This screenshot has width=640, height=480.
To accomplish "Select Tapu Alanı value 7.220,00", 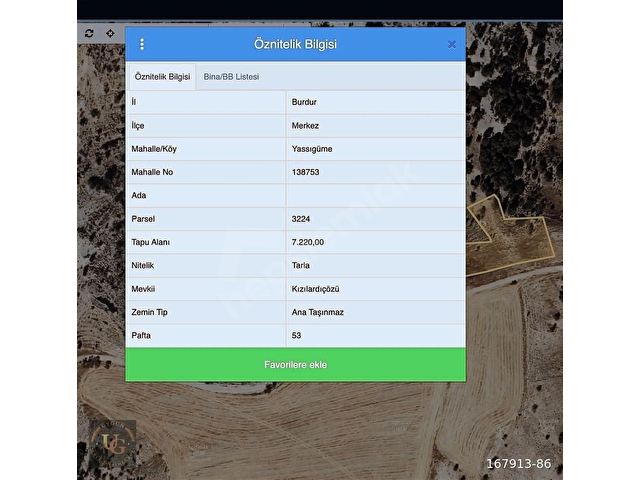I will pos(308,242).
